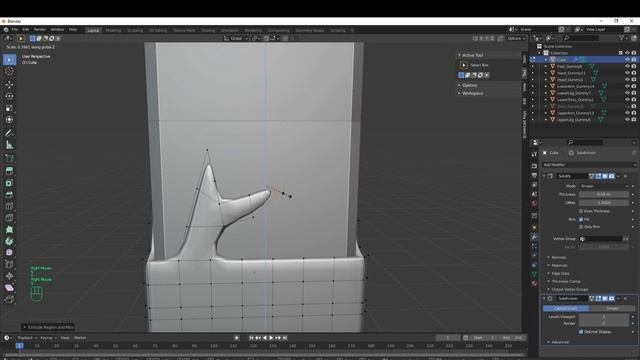Select the Inset Faces tool
The image size is (640, 360).
coord(9,183)
